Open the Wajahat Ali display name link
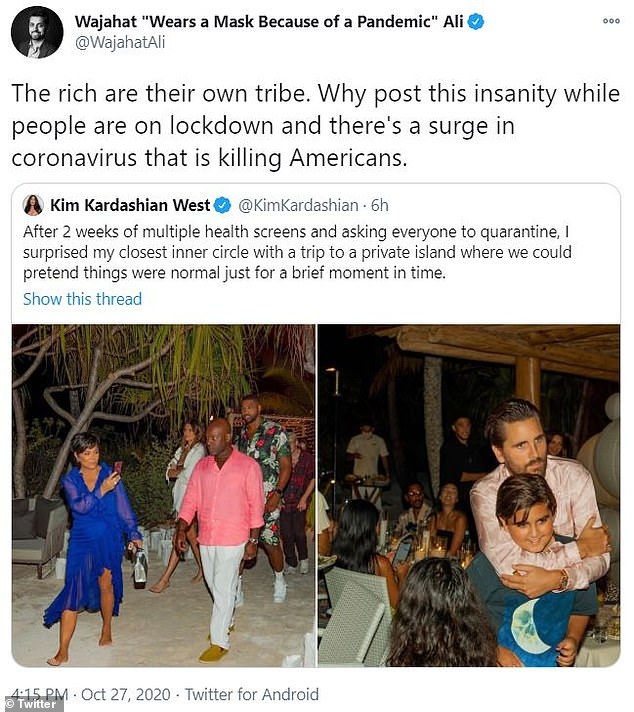 [268, 21]
